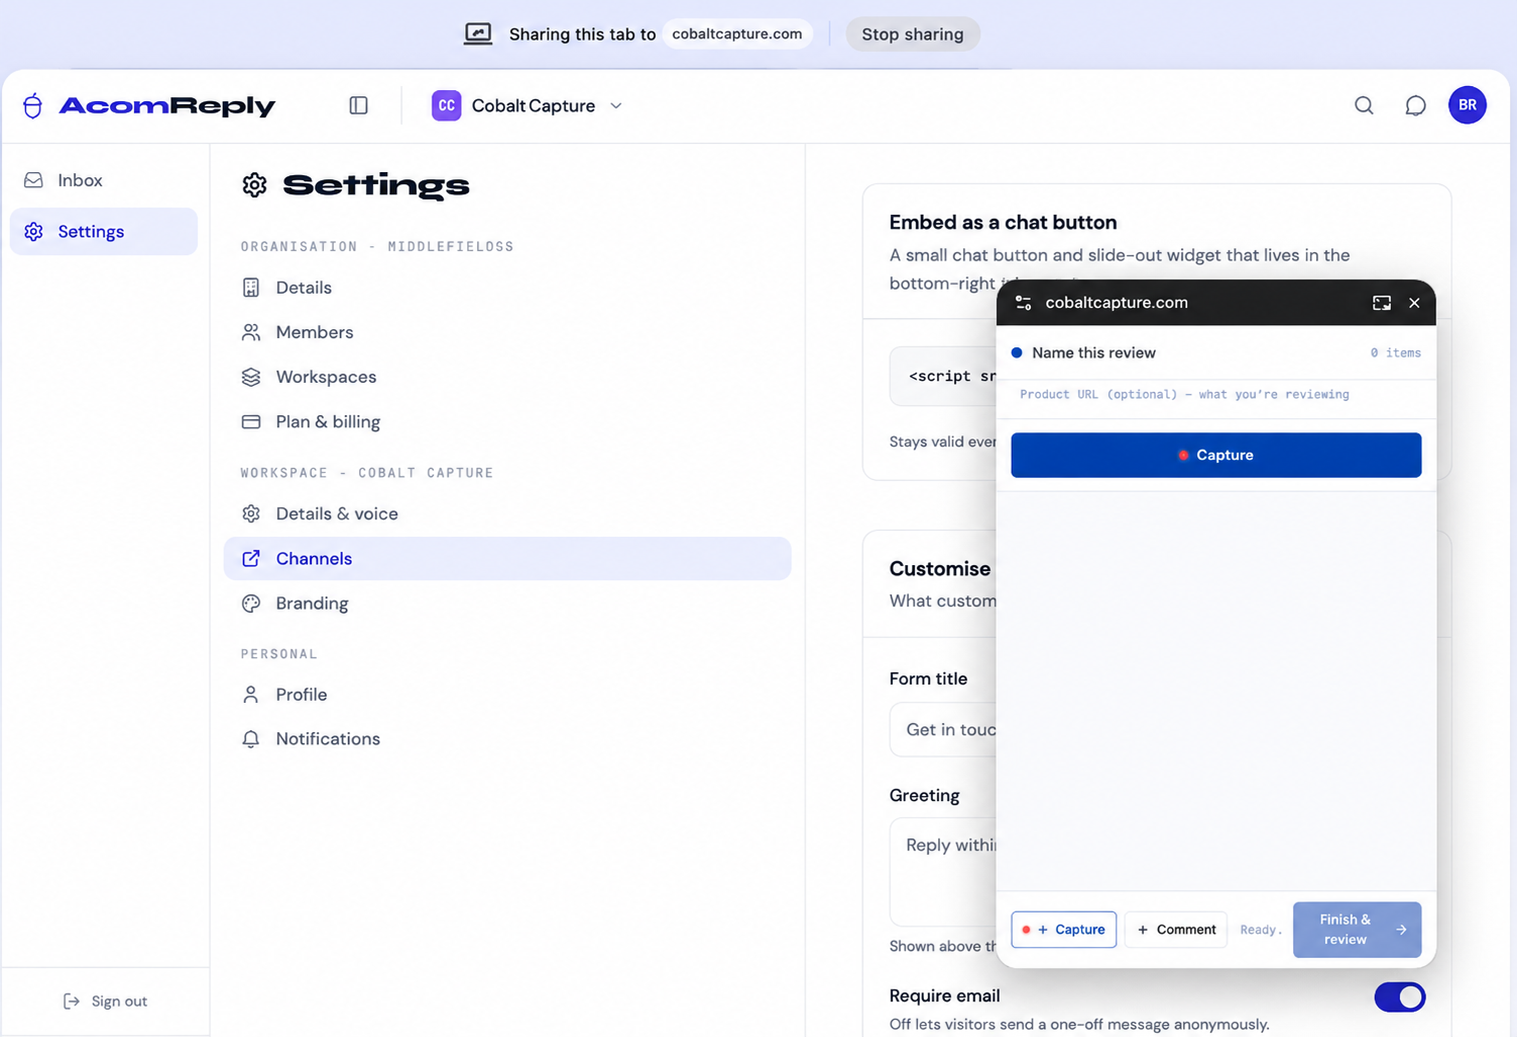This screenshot has width=1517, height=1037.
Task: Open the Members settings page
Action: [x=507, y=332]
